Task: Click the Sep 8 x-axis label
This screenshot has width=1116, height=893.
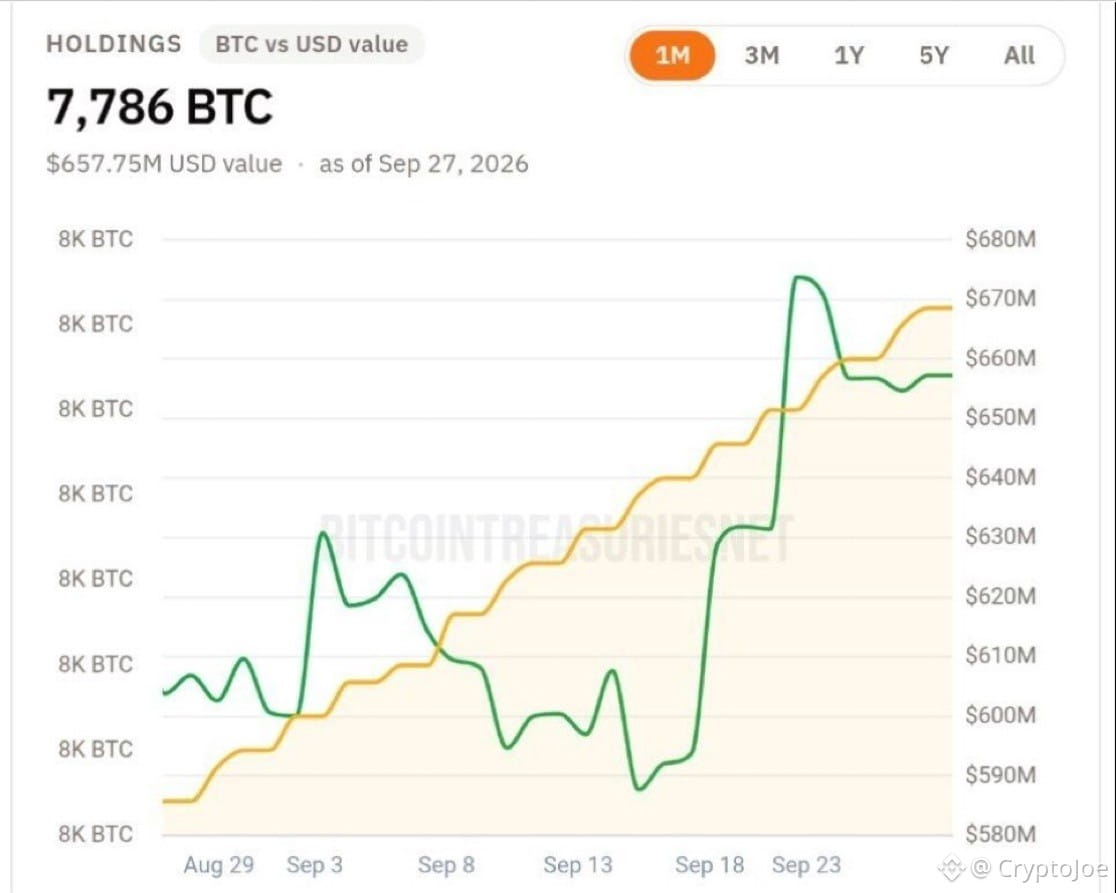Action: (x=446, y=865)
